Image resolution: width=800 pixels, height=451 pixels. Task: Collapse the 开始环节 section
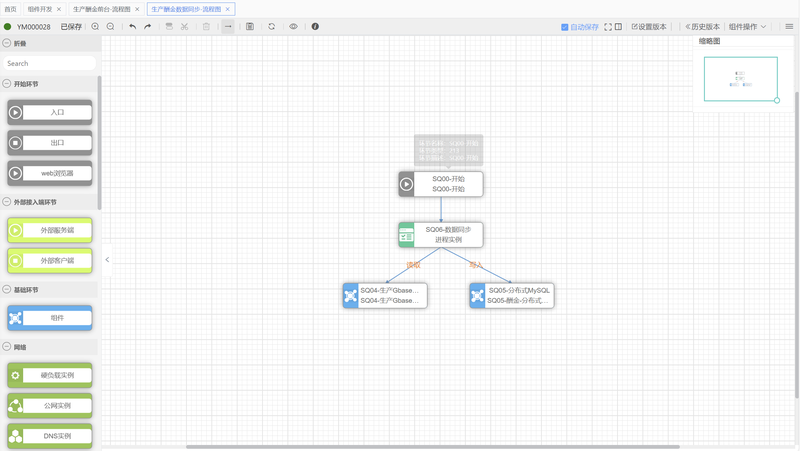pos(7,84)
